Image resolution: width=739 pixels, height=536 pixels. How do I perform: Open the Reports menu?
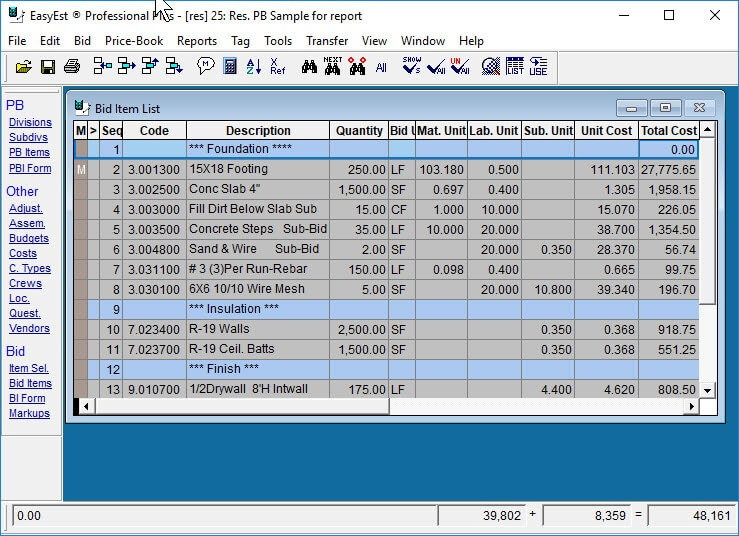(197, 41)
